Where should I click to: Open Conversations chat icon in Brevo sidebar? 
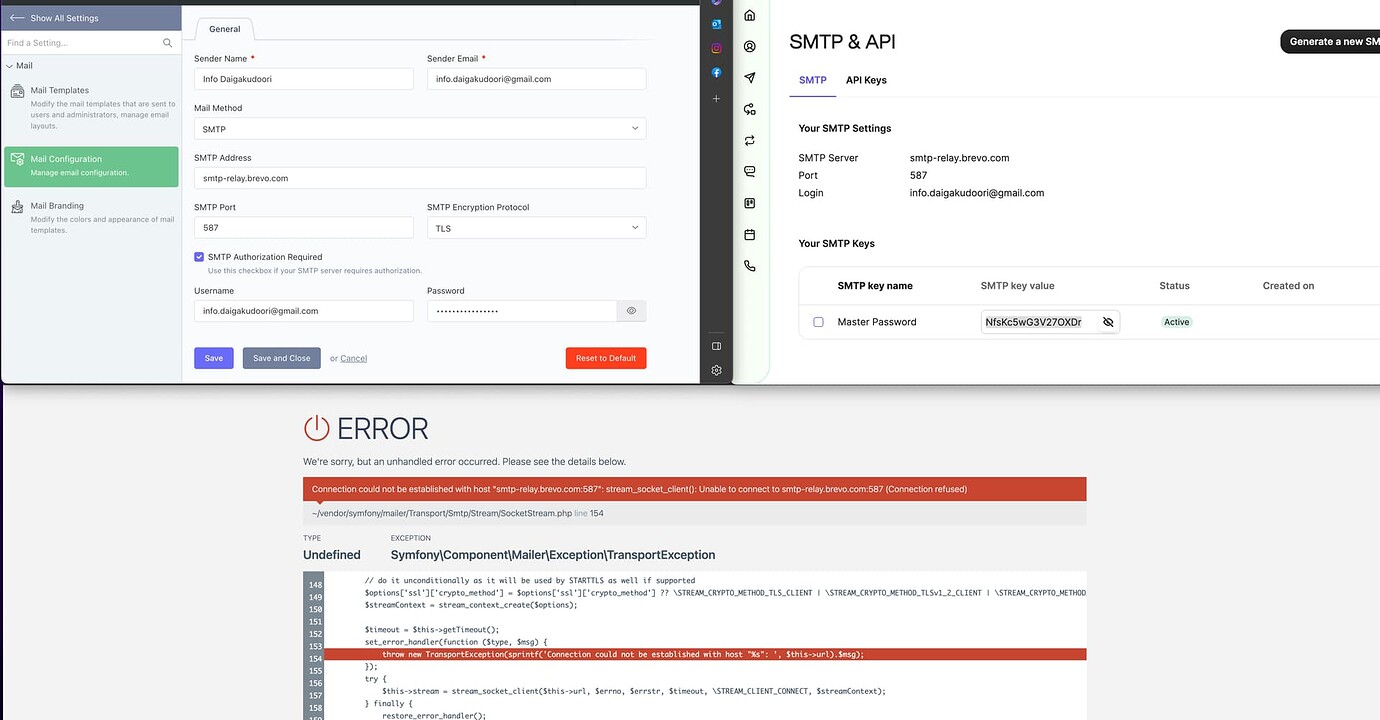coord(749,172)
